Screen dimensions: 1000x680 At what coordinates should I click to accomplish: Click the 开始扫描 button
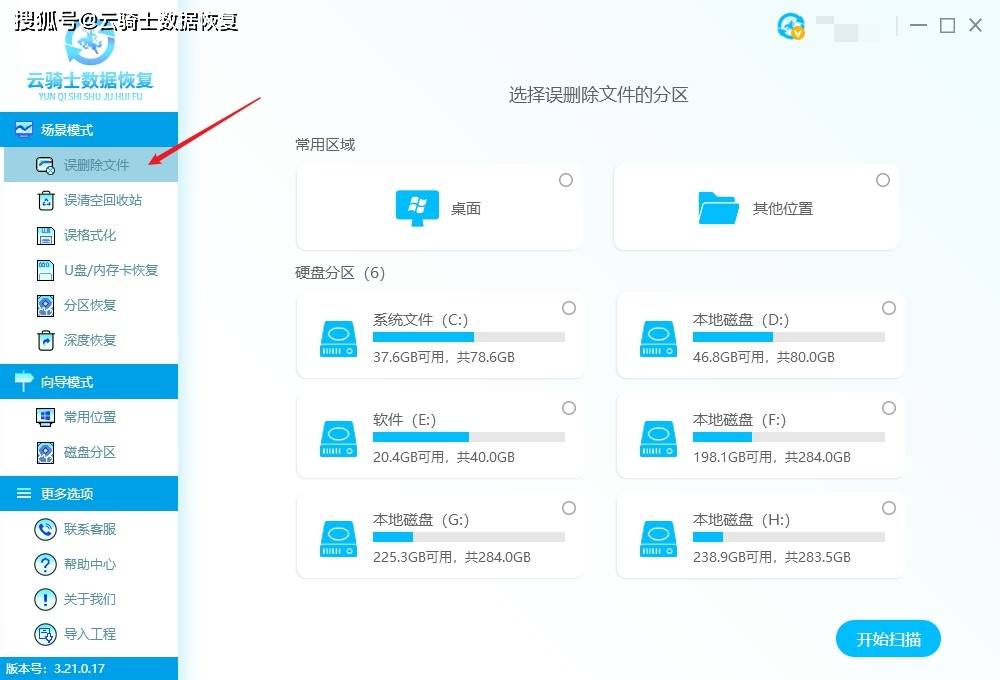coord(888,639)
